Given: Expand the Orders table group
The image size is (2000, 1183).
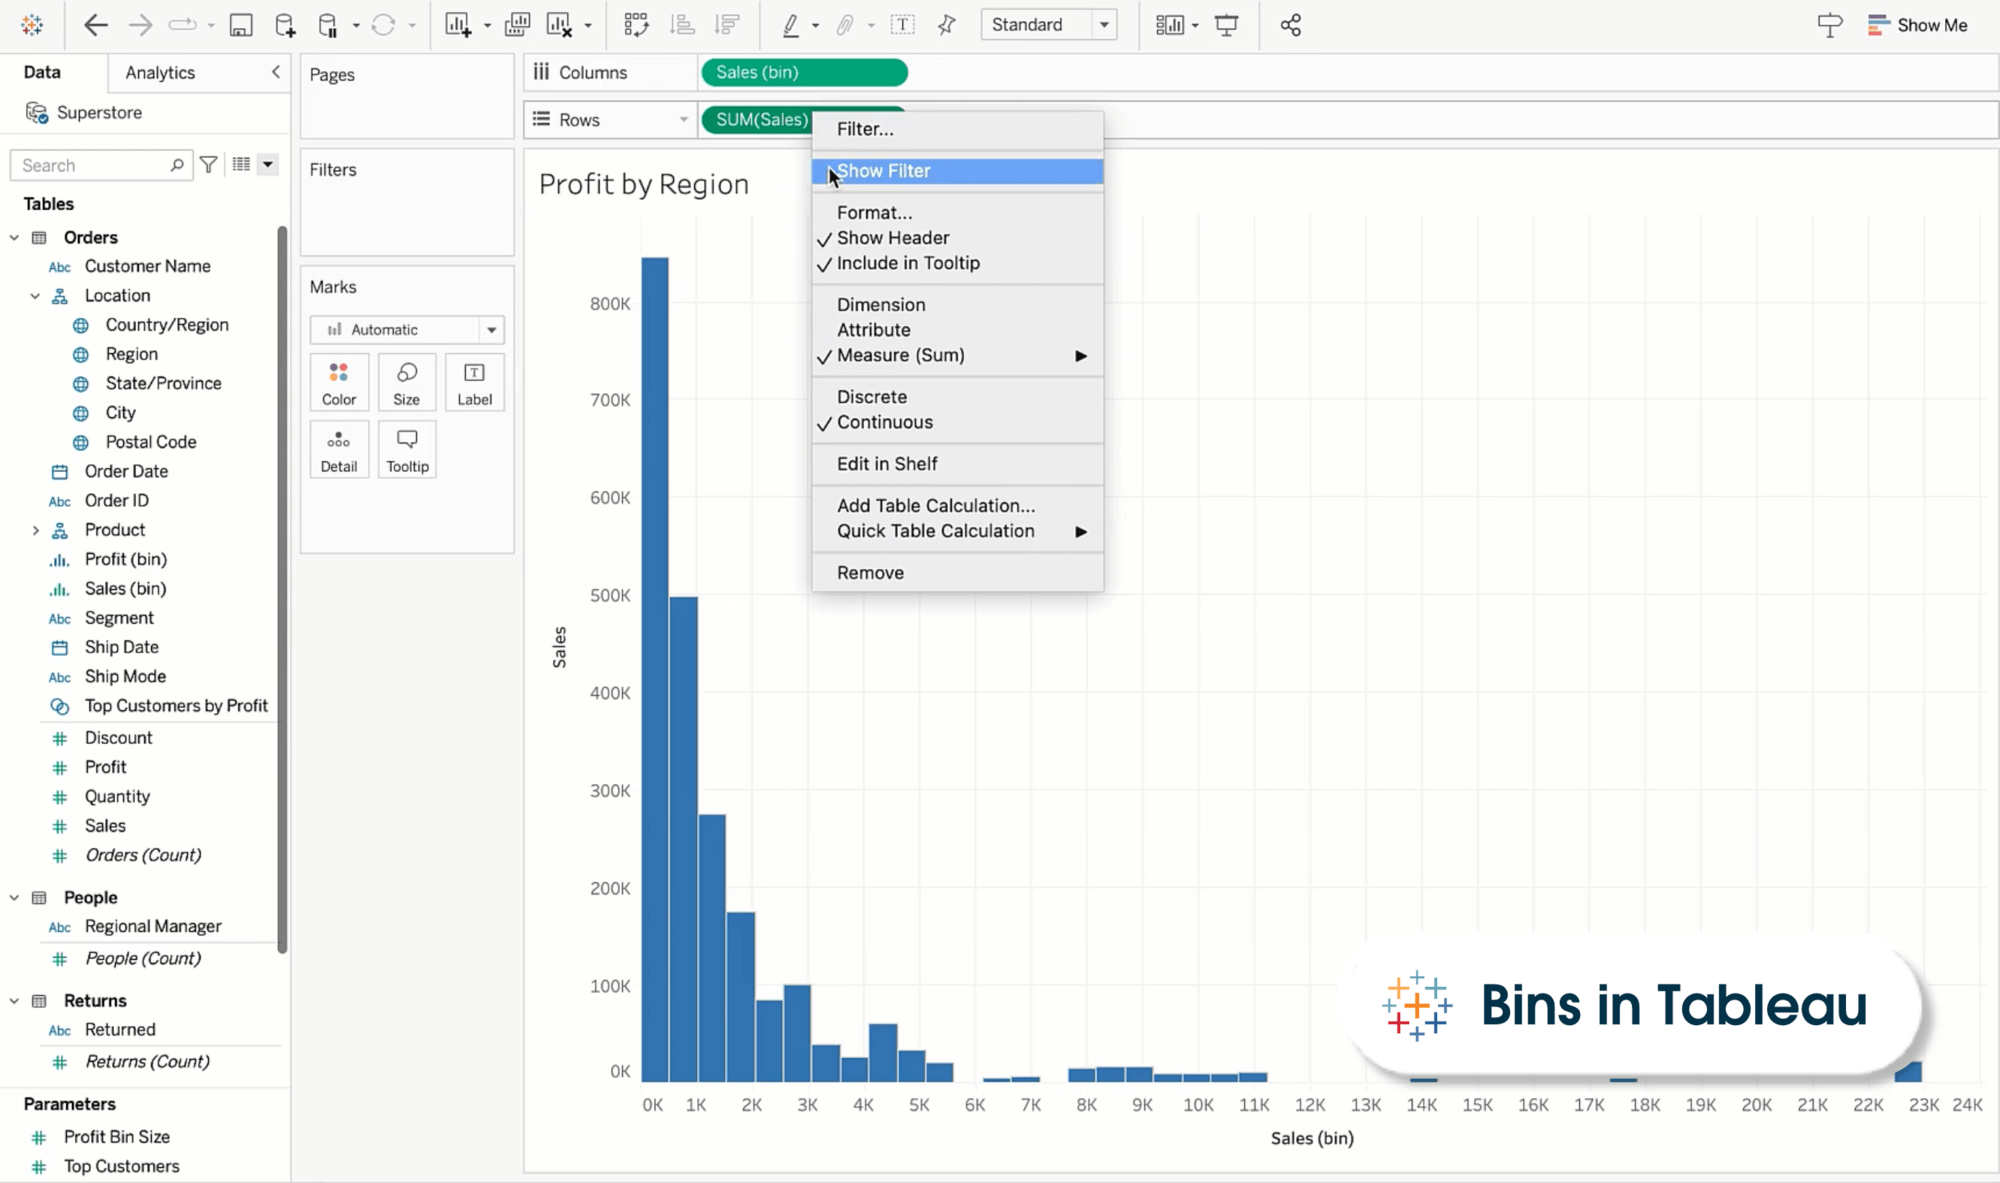Looking at the screenshot, I should [13, 237].
